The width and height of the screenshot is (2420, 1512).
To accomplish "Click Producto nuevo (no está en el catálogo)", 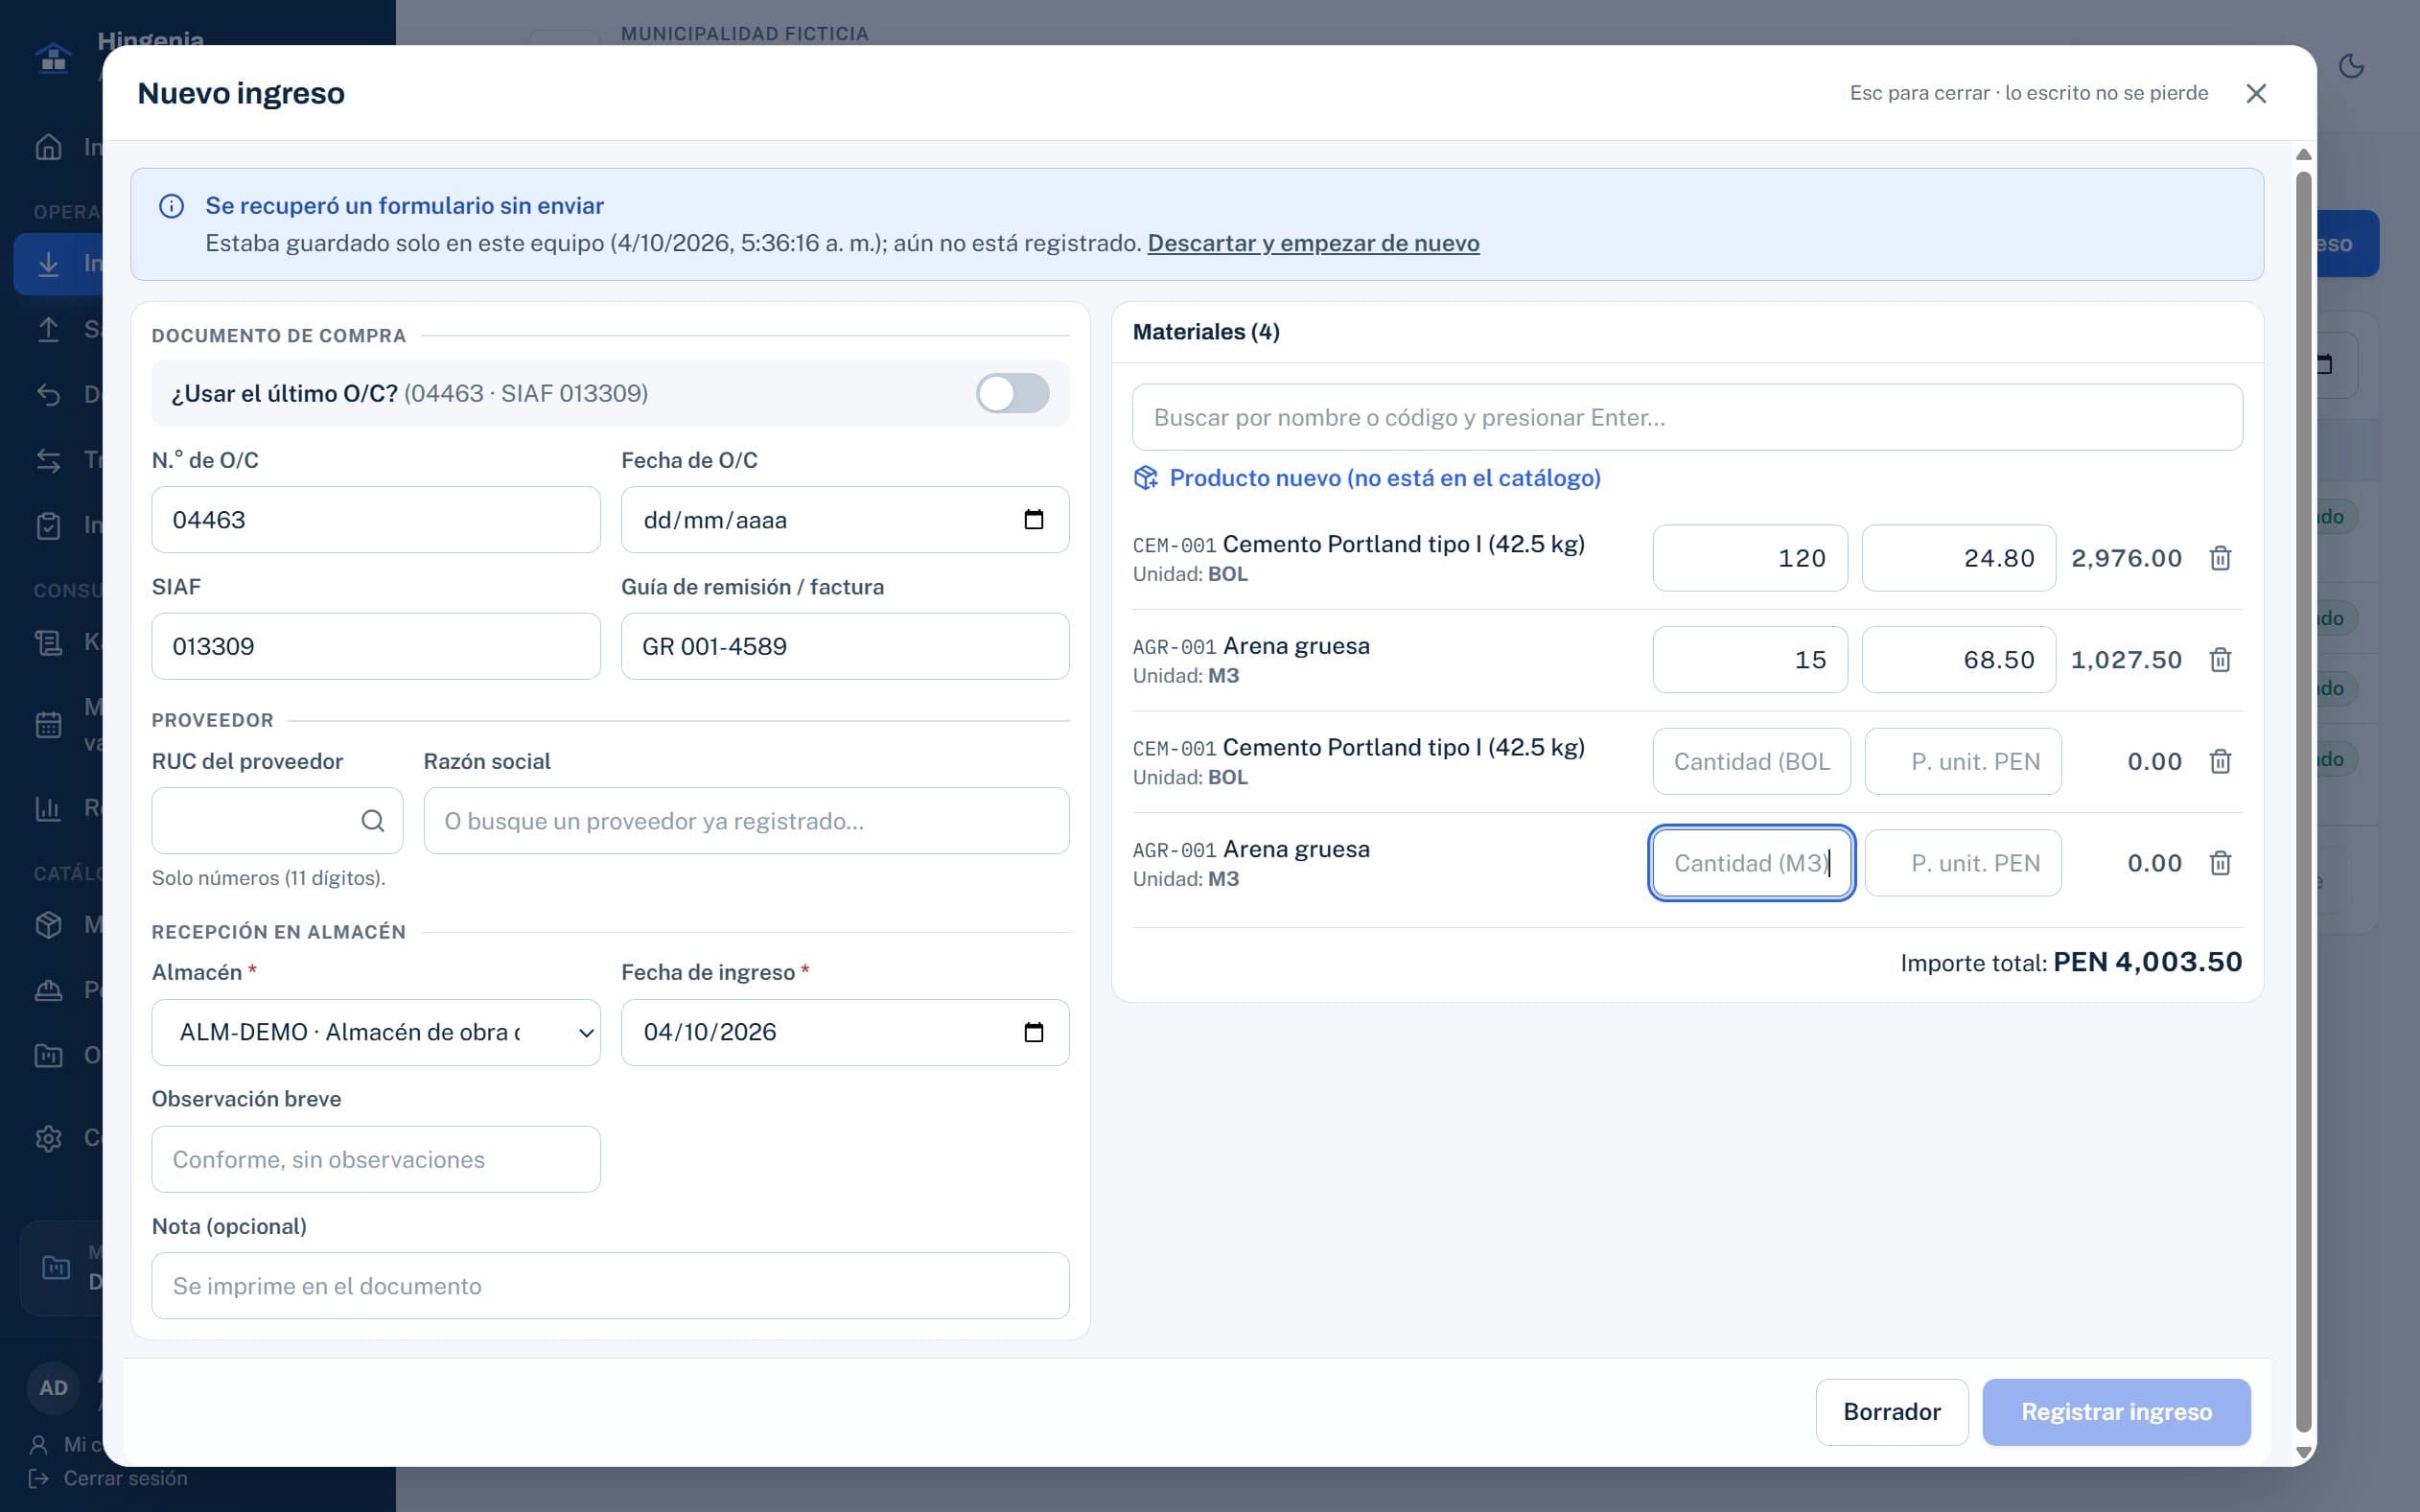I will tap(1385, 478).
